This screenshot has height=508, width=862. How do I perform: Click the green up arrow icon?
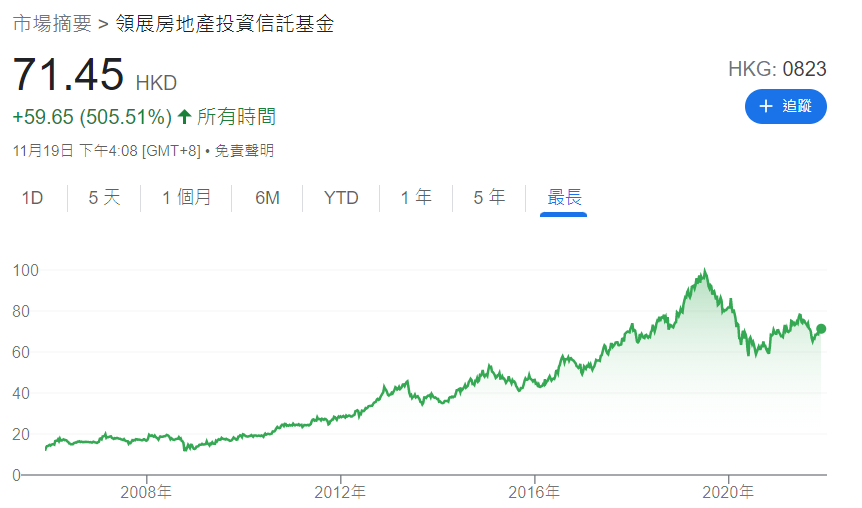pyautogui.click(x=185, y=117)
